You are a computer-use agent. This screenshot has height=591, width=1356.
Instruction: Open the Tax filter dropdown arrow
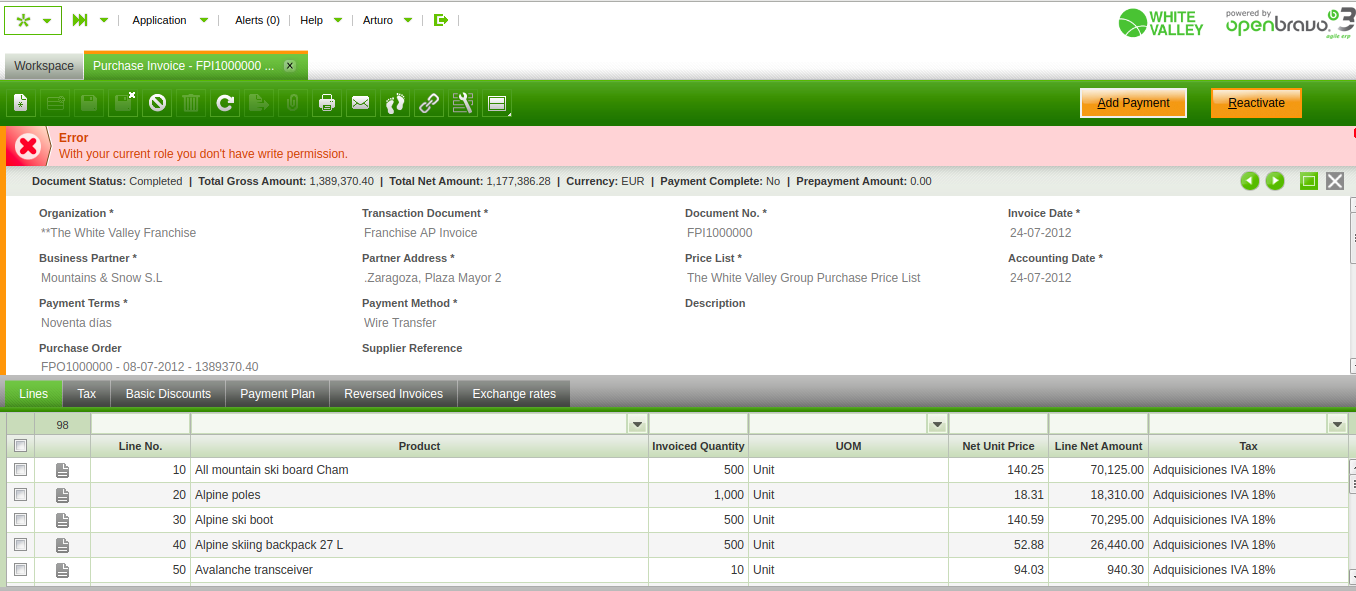[1337, 425]
